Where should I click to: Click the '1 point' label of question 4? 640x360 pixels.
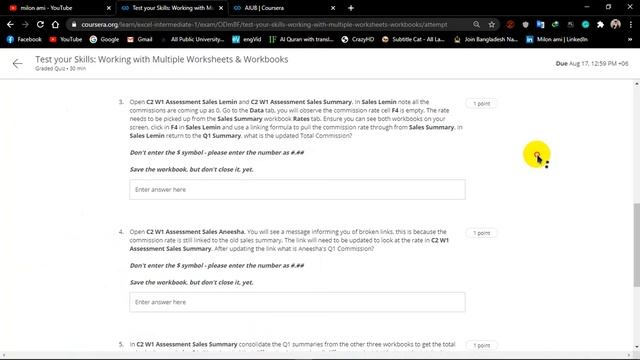[x=482, y=233]
